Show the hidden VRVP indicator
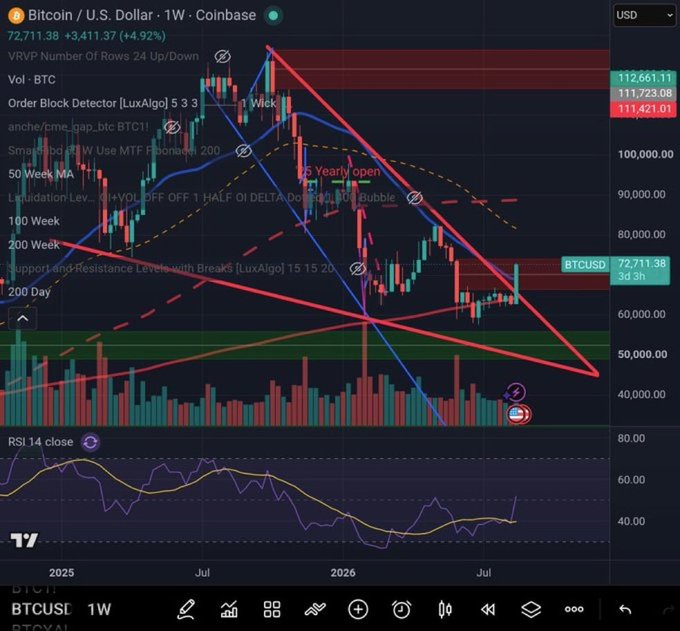The height and width of the screenshot is (631, 680). (222, 56)
